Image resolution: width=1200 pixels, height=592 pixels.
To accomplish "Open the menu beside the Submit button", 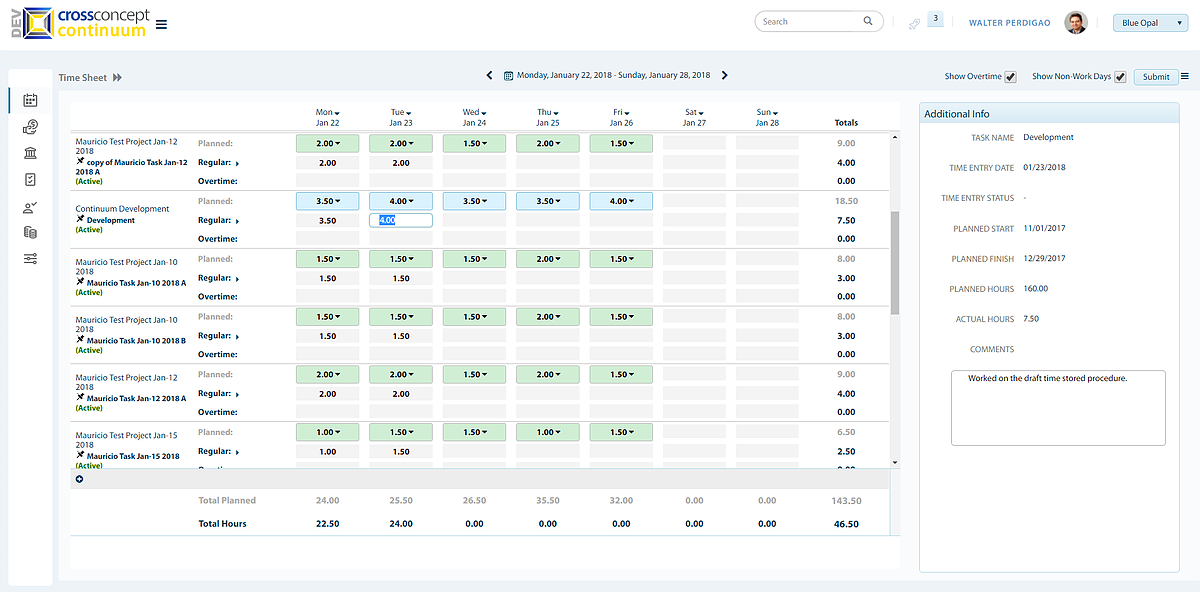I will point(1185,76).
